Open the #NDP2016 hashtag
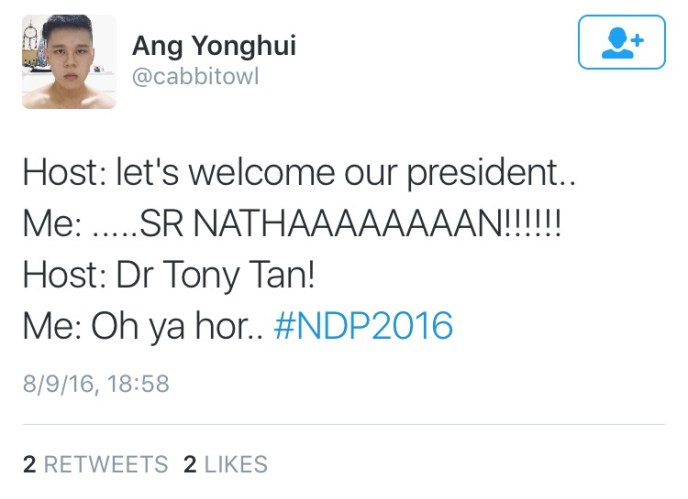The width and height of the screenshot is (688, 499). 363,326
